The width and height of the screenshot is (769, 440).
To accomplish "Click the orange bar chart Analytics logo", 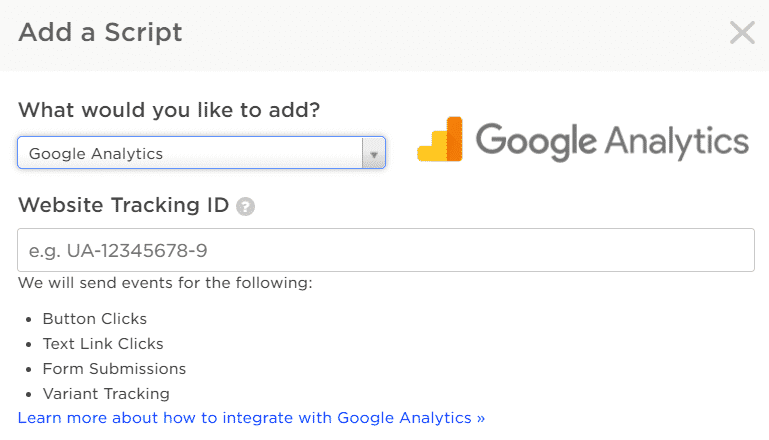I will pos(440,139).
